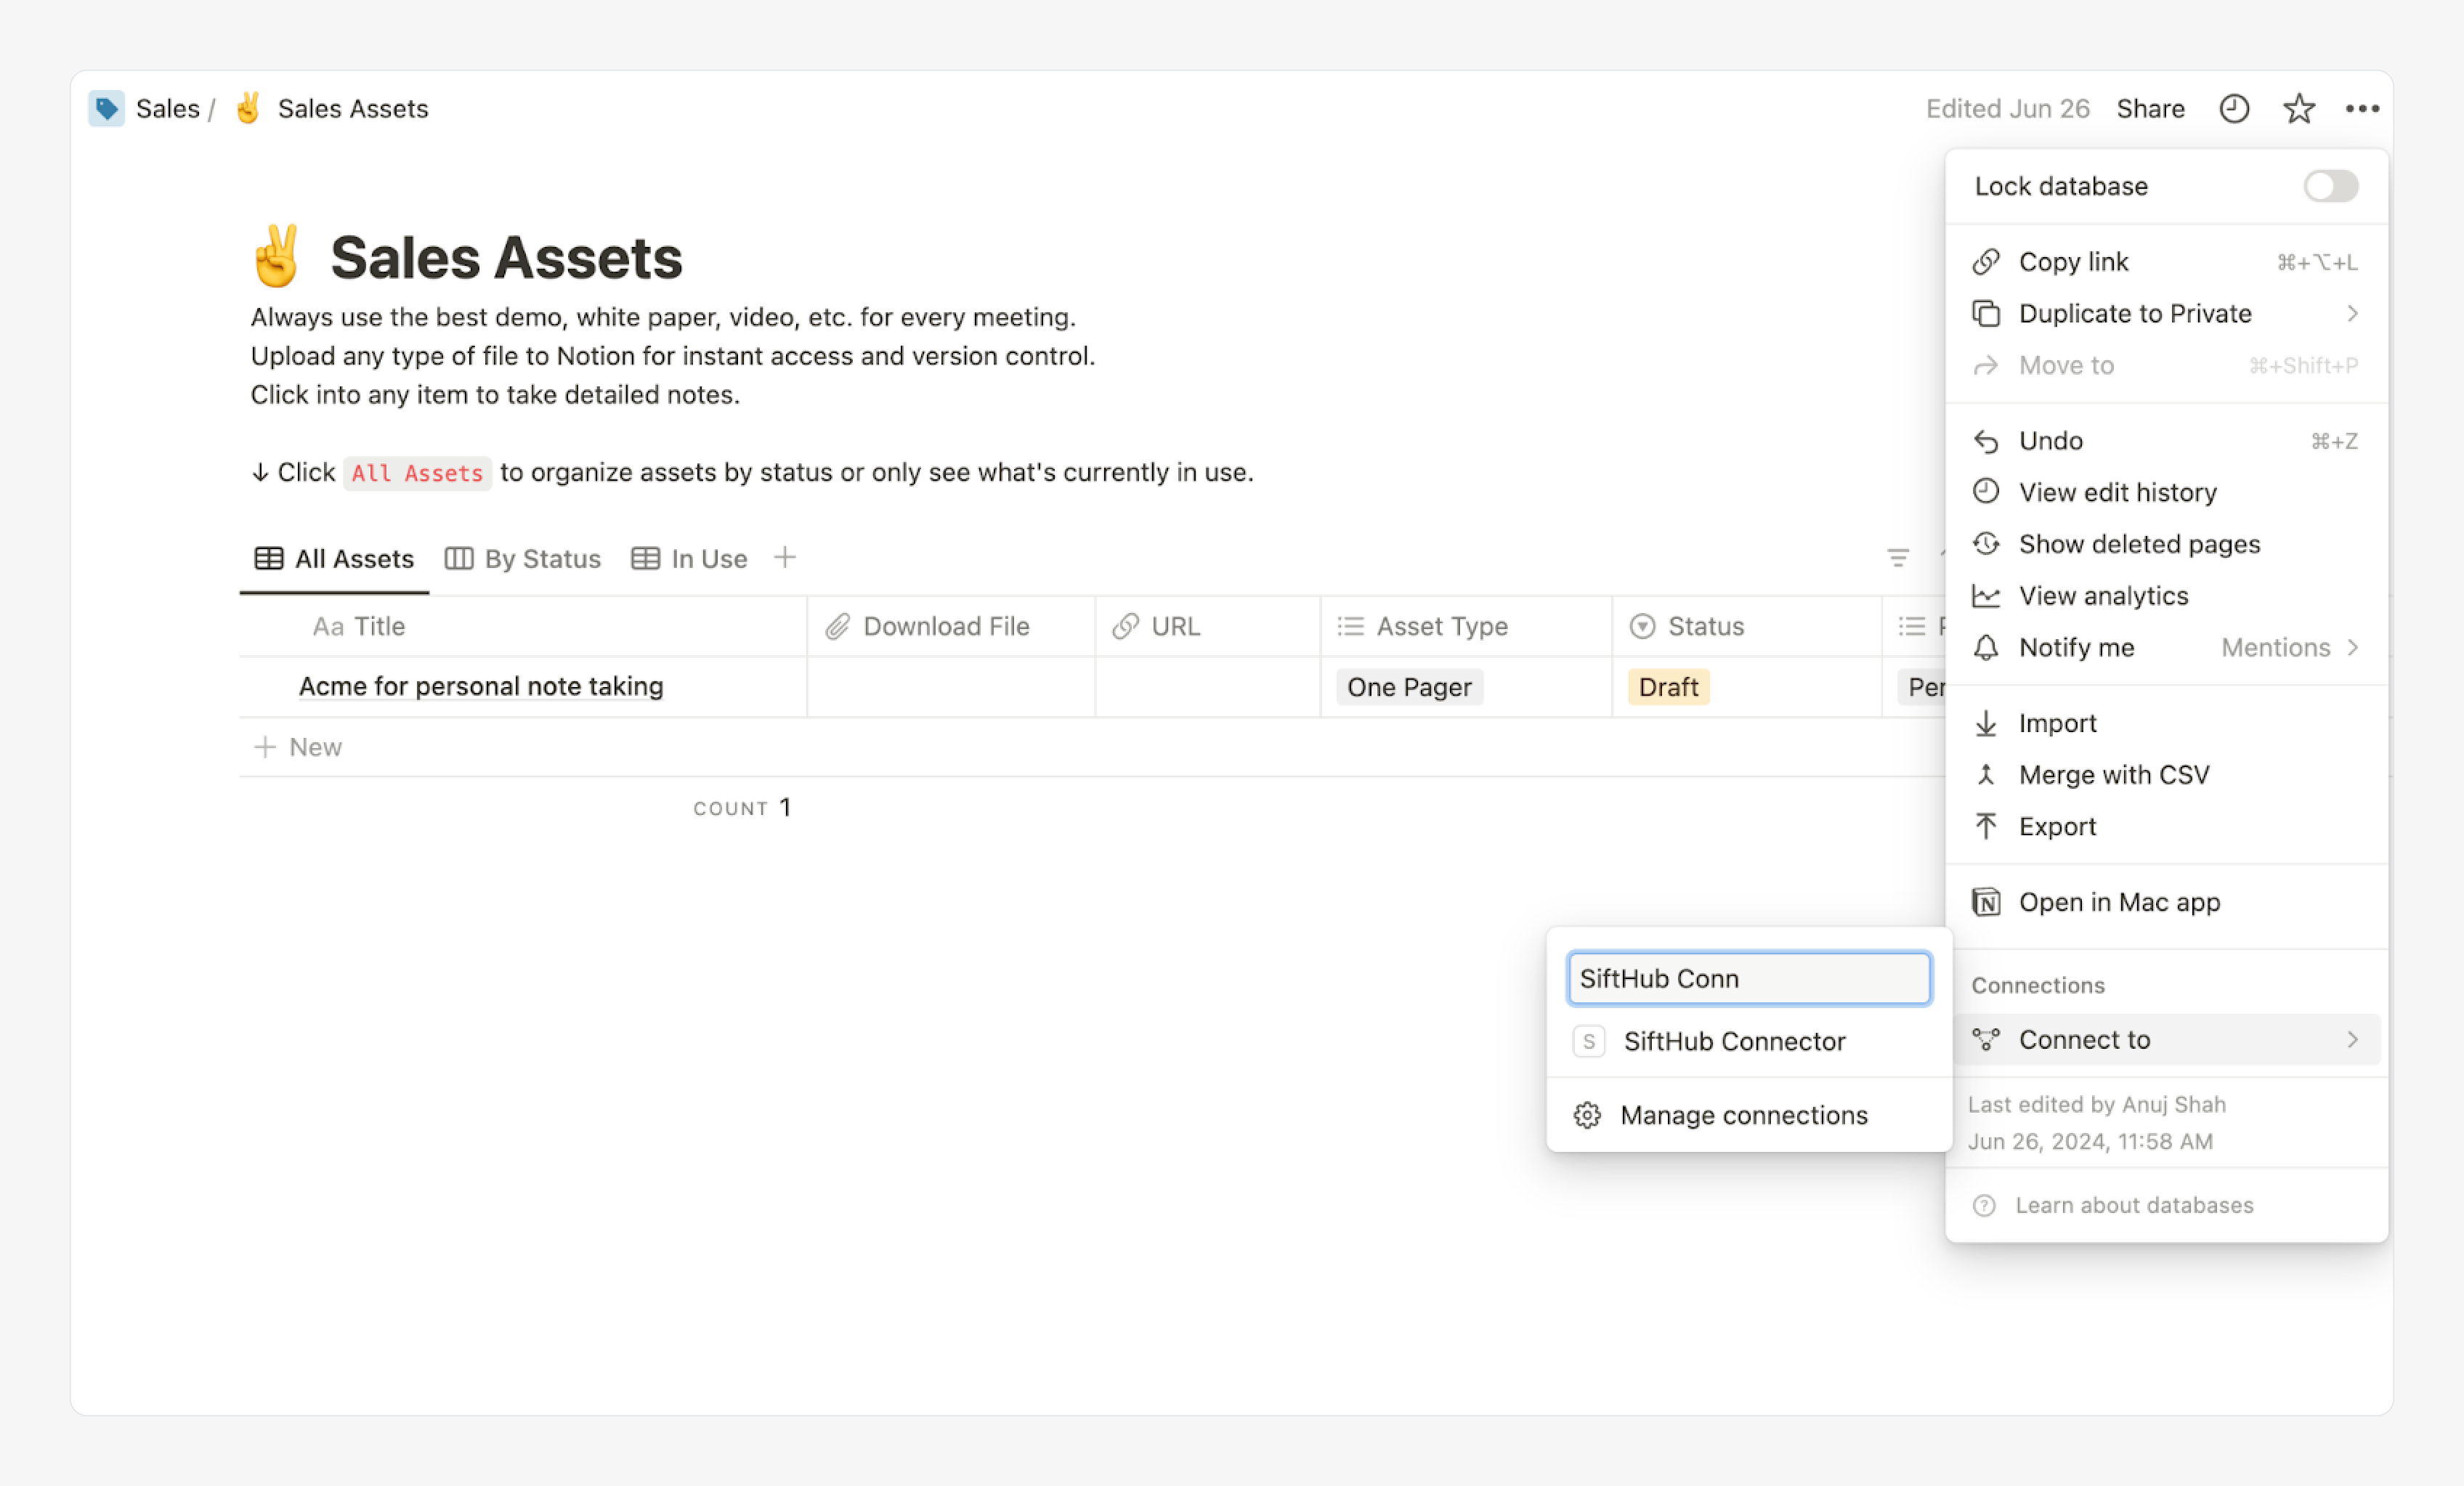
Task: Click the filter icon above the table
Action: point(1897,558)
